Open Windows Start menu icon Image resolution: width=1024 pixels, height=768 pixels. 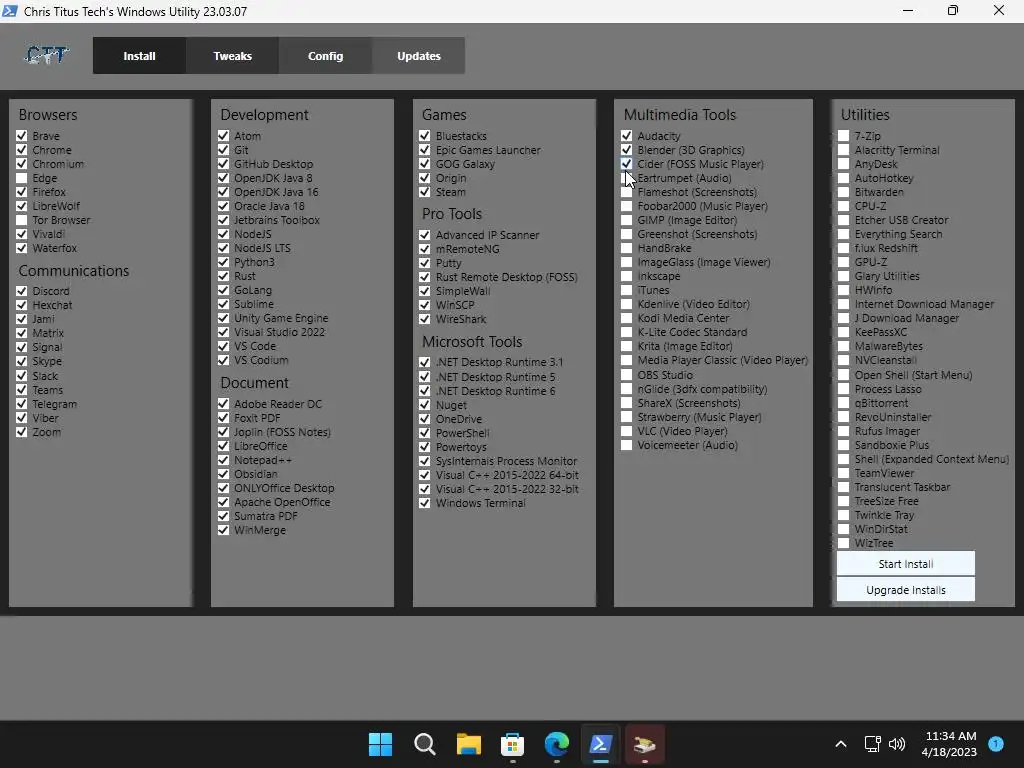(380, 744)
